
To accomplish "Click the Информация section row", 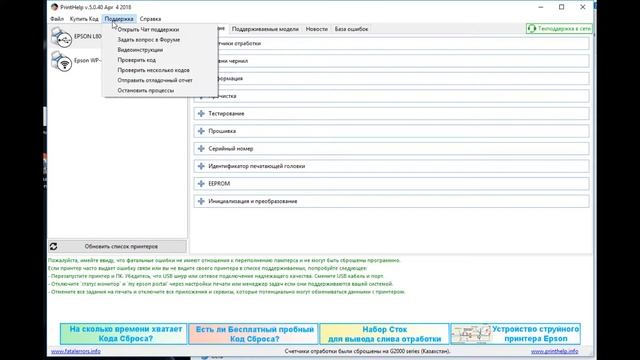I will coord(391,78).
